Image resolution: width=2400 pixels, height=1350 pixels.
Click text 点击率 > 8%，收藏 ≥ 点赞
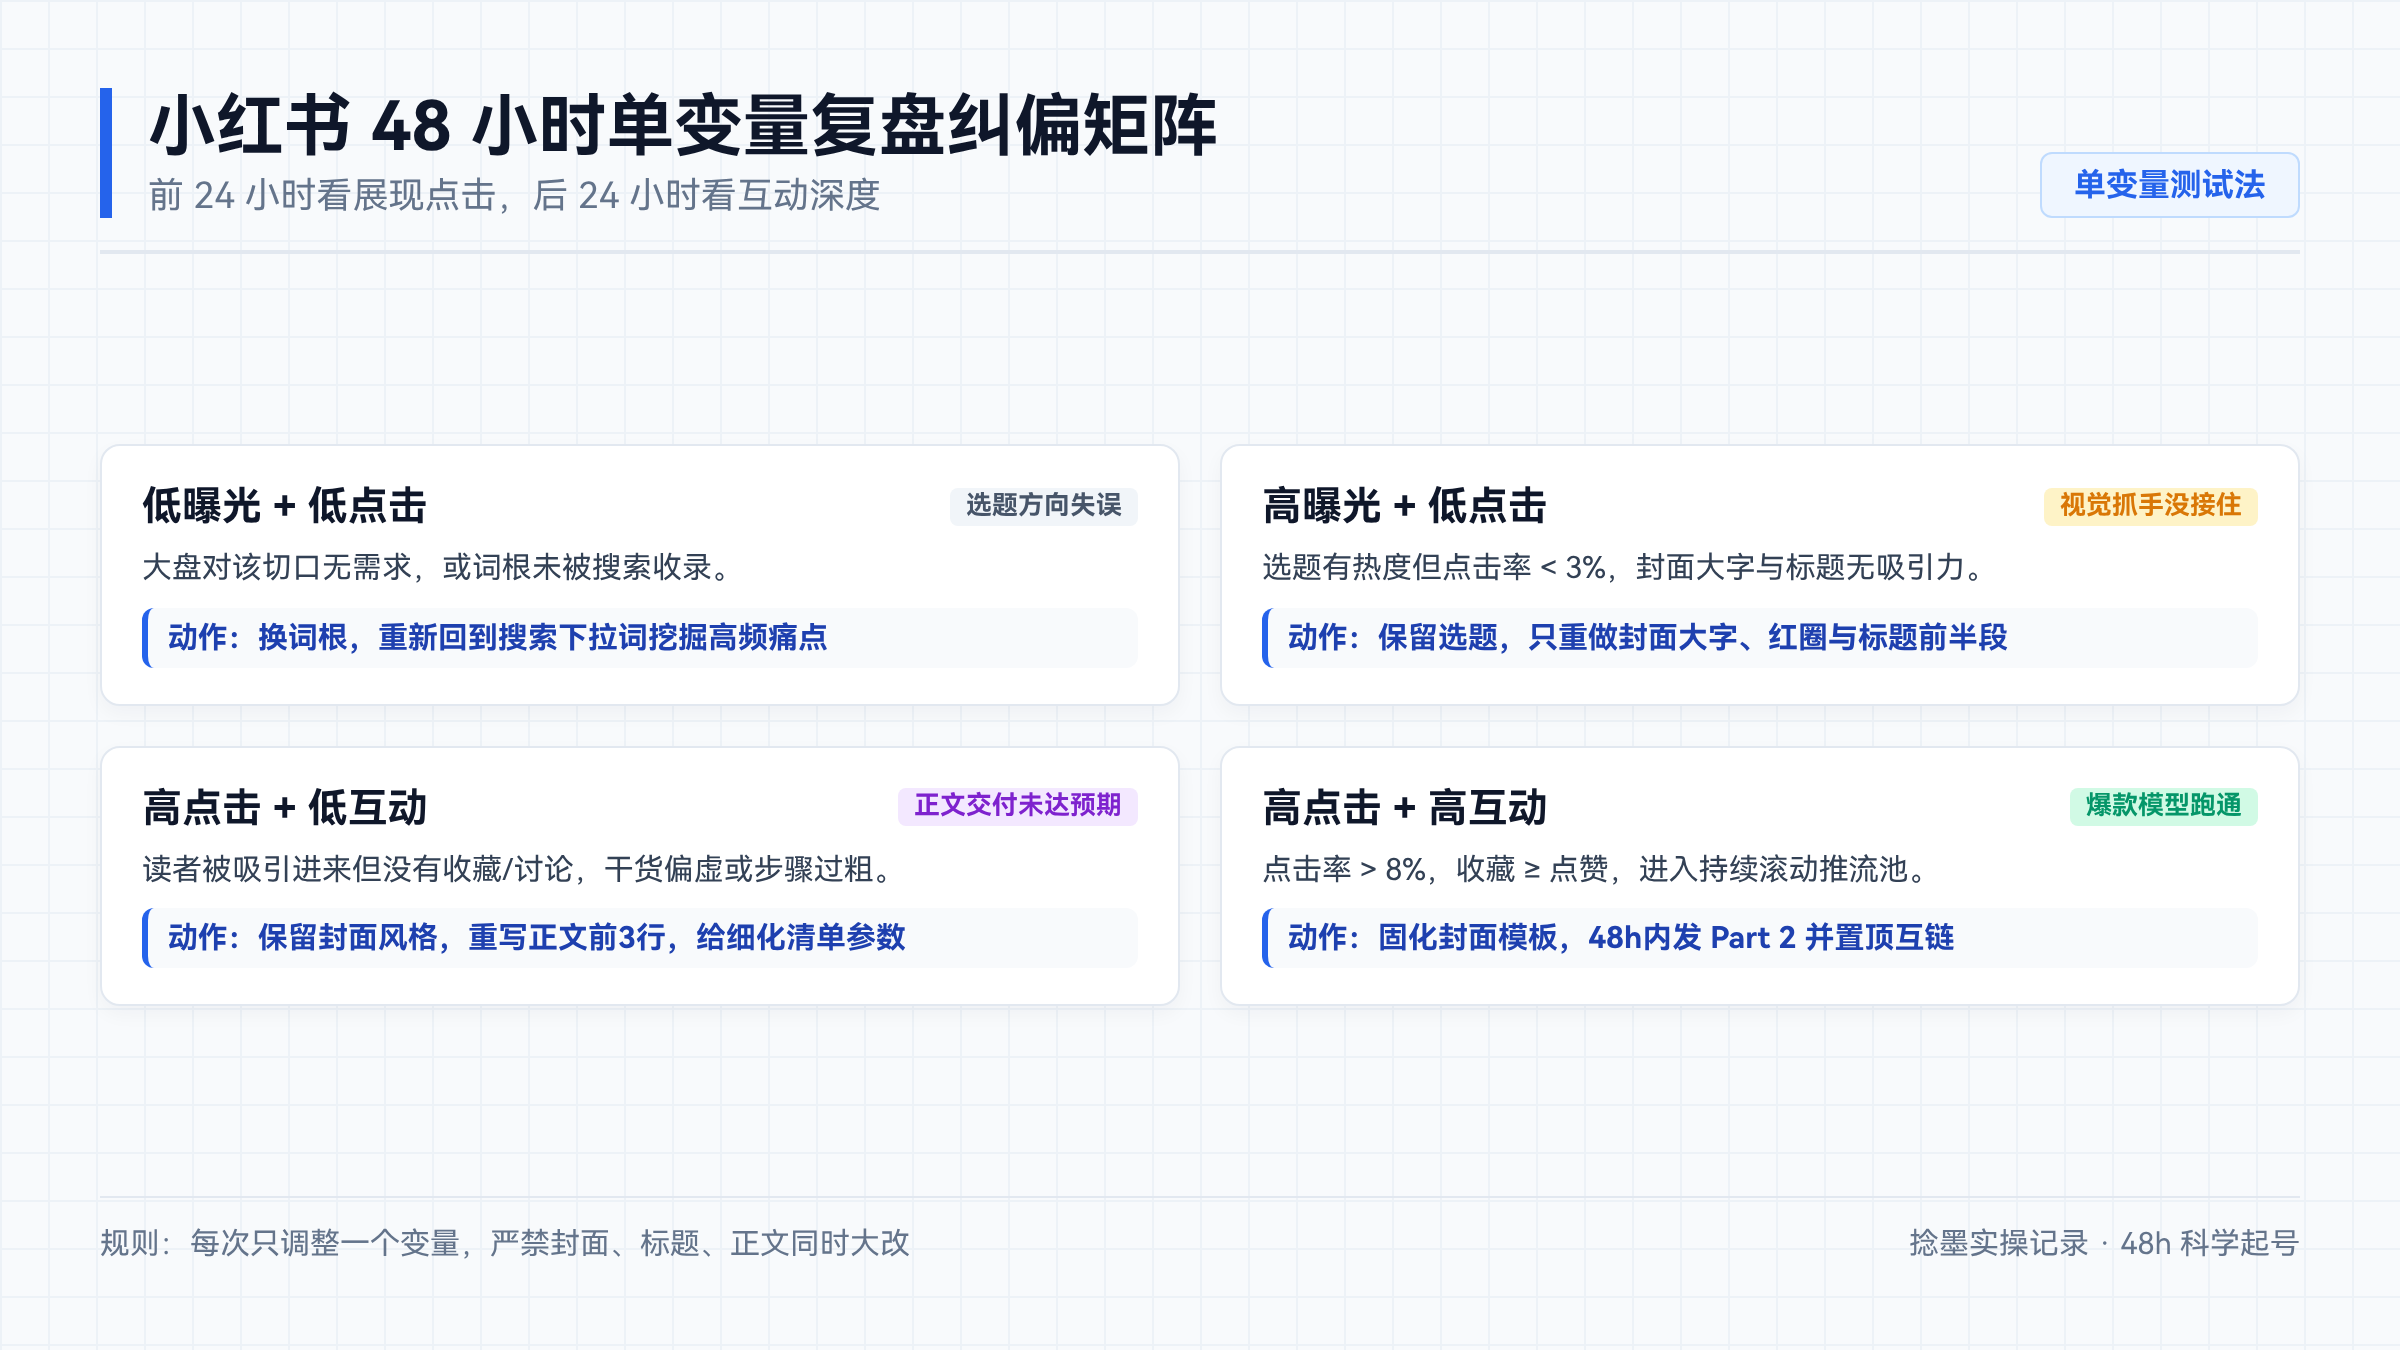(1436, 869)
